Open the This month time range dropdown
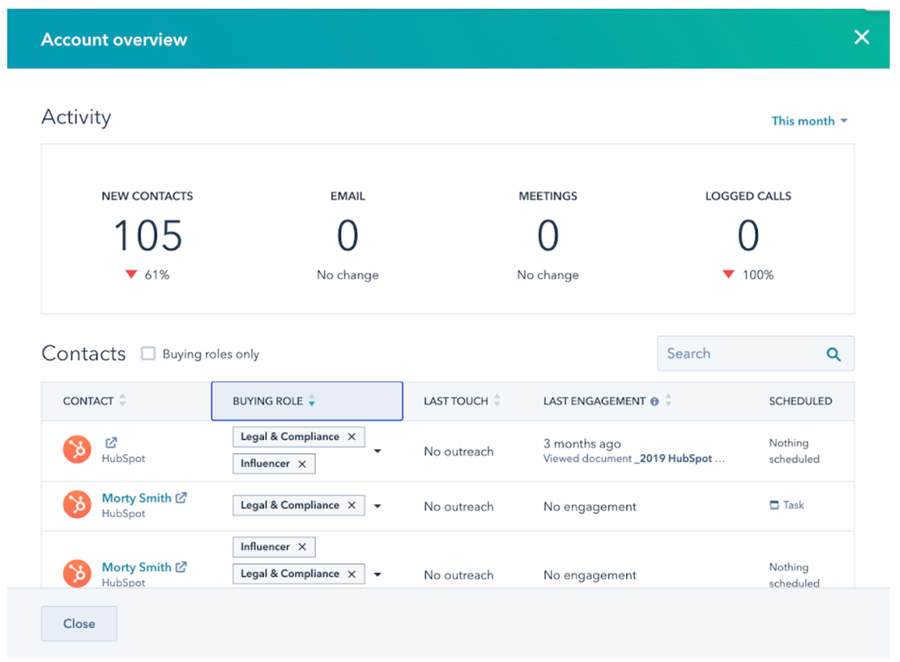Screen dimensions: 900x662 pos(809,121)
